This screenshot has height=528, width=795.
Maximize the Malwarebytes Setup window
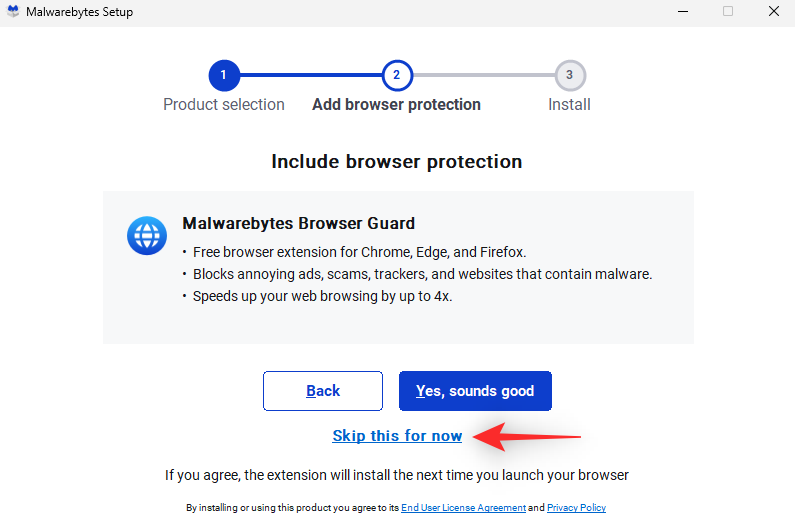(x=728, y=12)
